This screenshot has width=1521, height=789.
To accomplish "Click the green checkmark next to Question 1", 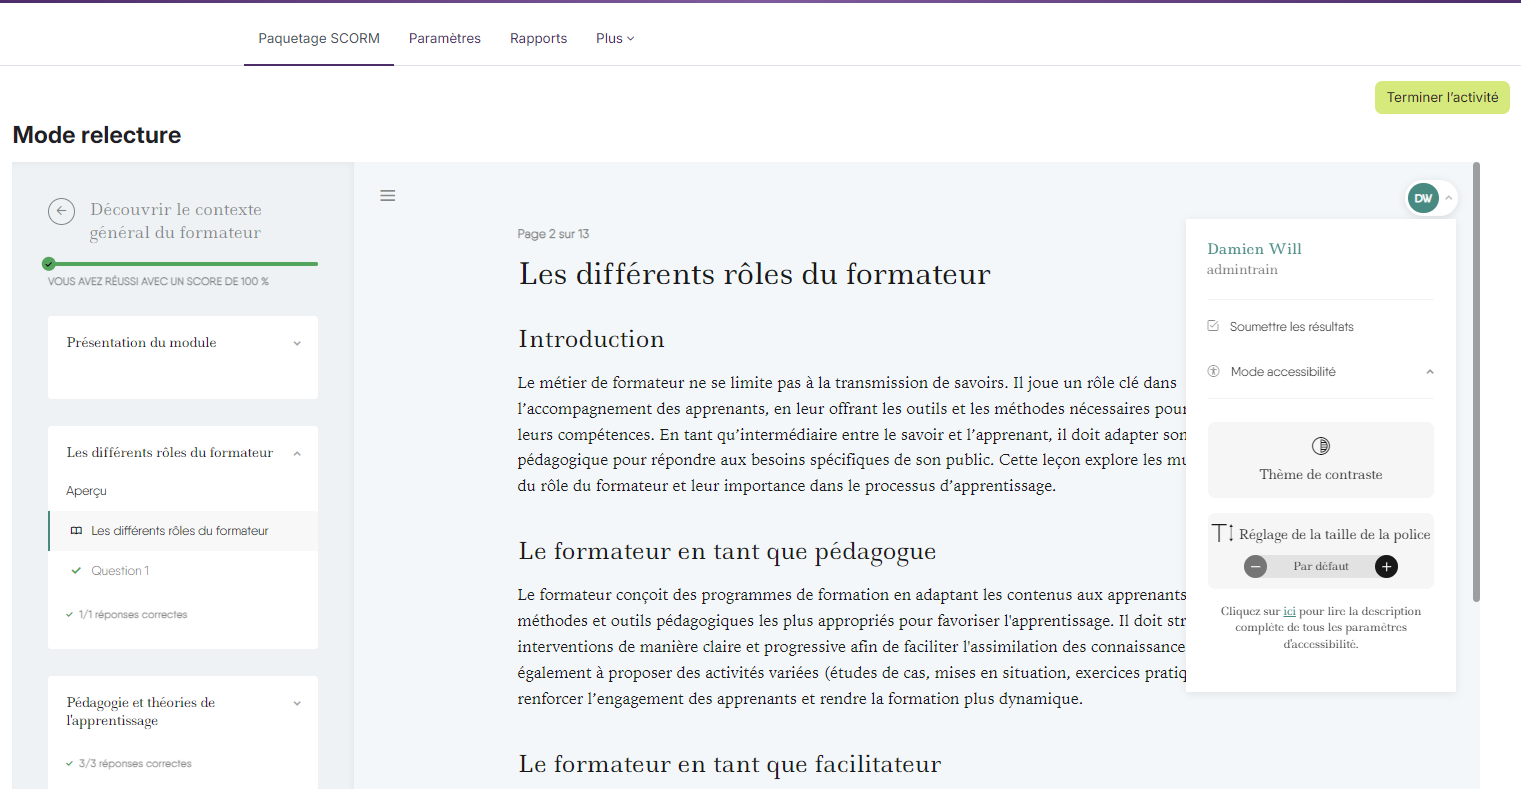I will (x=76, y=570).
